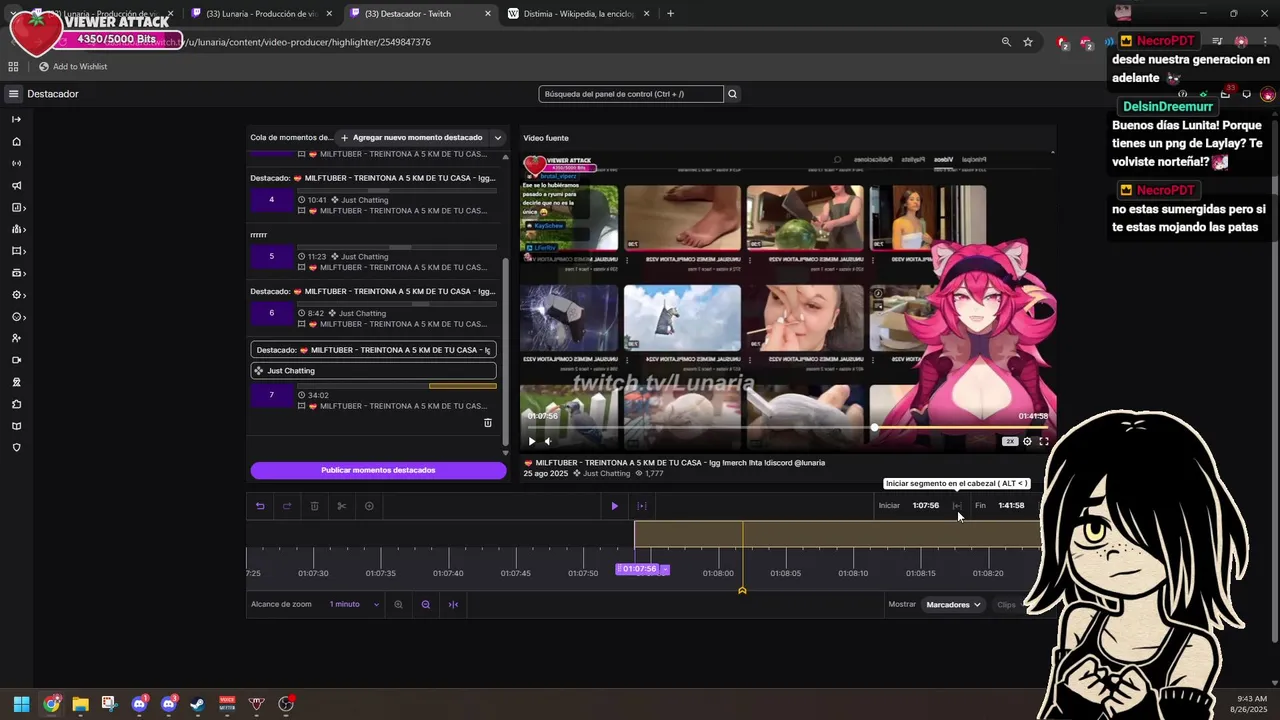Undo the last highlighter edit
Image resolution: width=1280 pixels, height=720 pixels.
click(260, 506)
